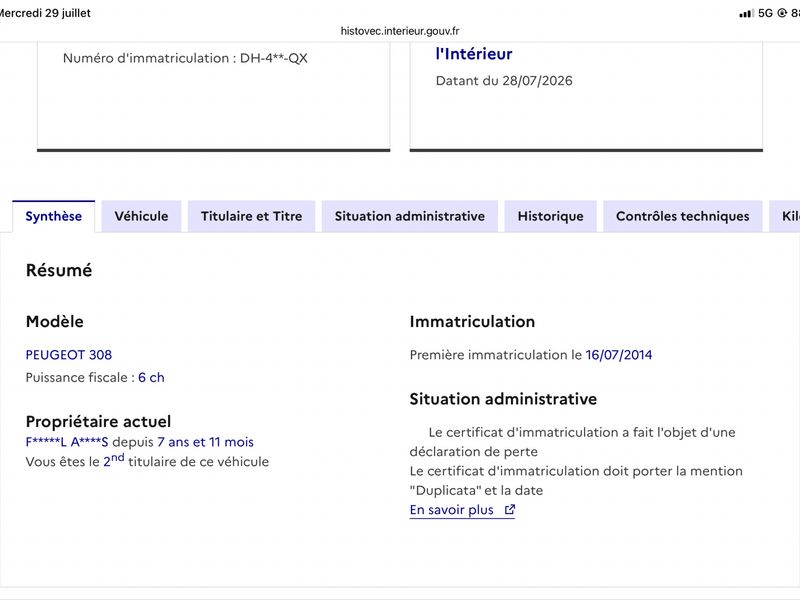Tap the histovec.interieur.gouv.fr address bar

(400, 31)
